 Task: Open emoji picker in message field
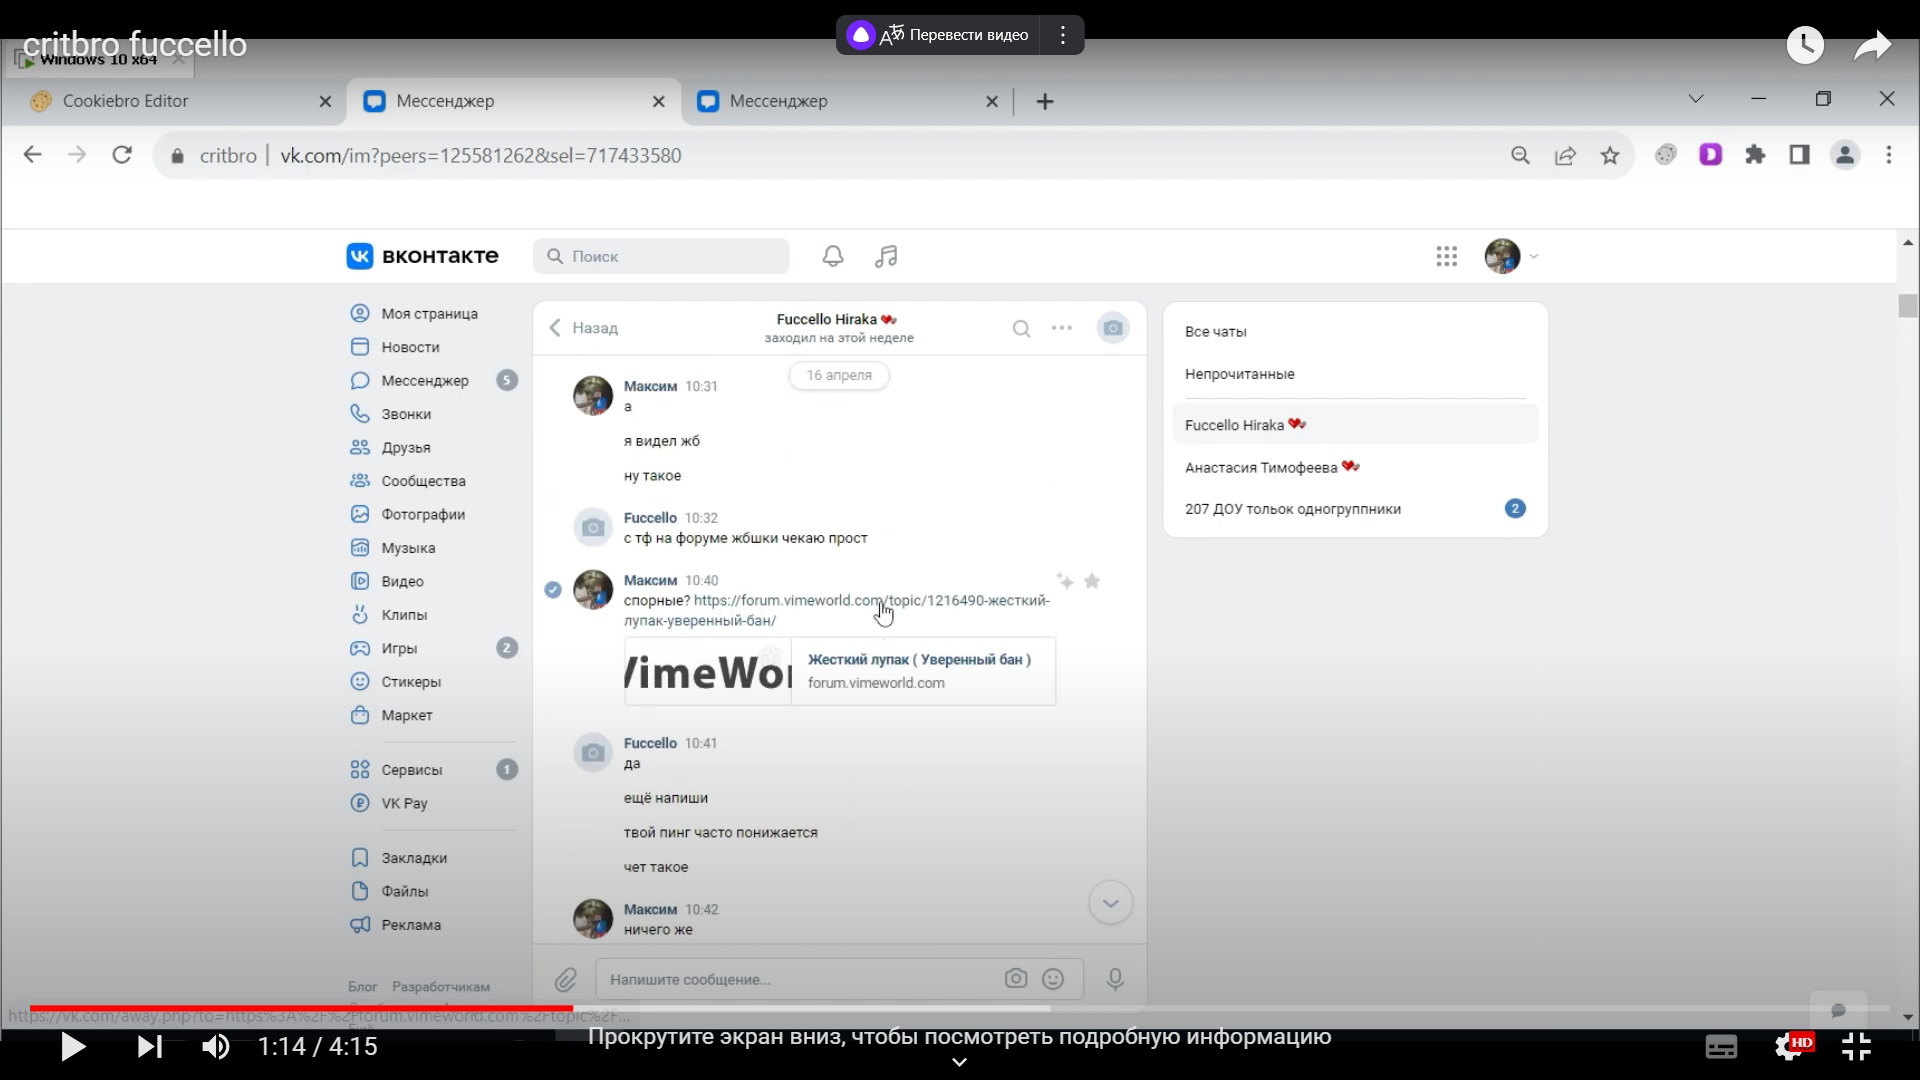(x=1053, y=979)
